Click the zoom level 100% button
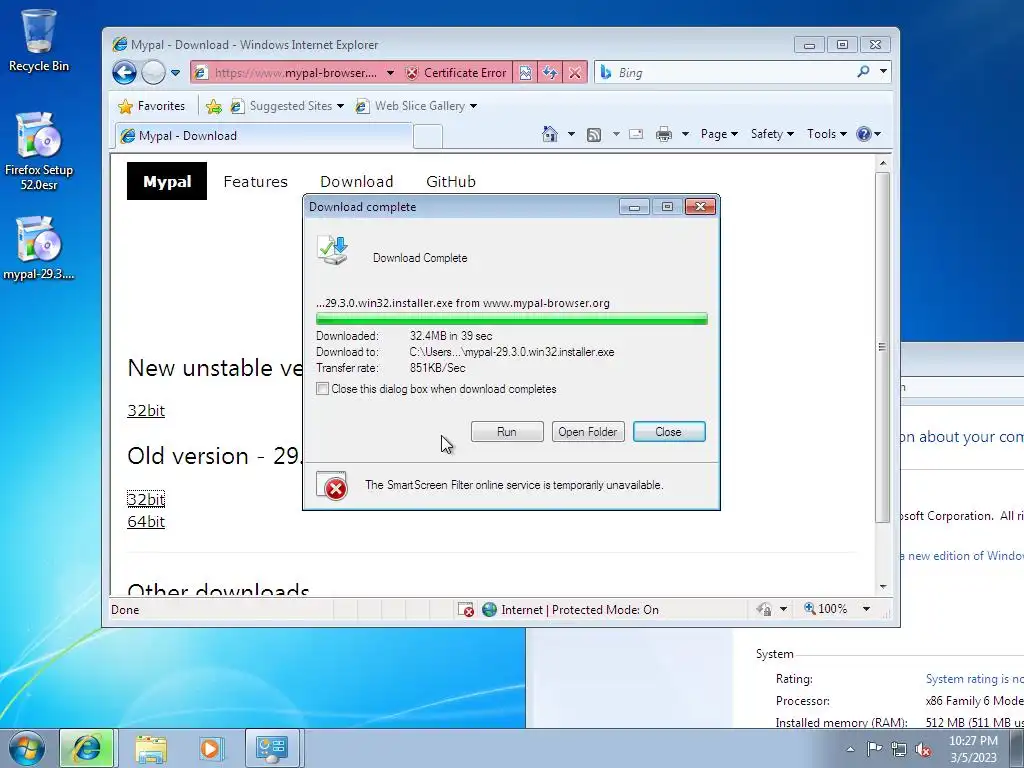This screenshot has height=768, width=1024. pyautogui.click(x=825, y=609)
